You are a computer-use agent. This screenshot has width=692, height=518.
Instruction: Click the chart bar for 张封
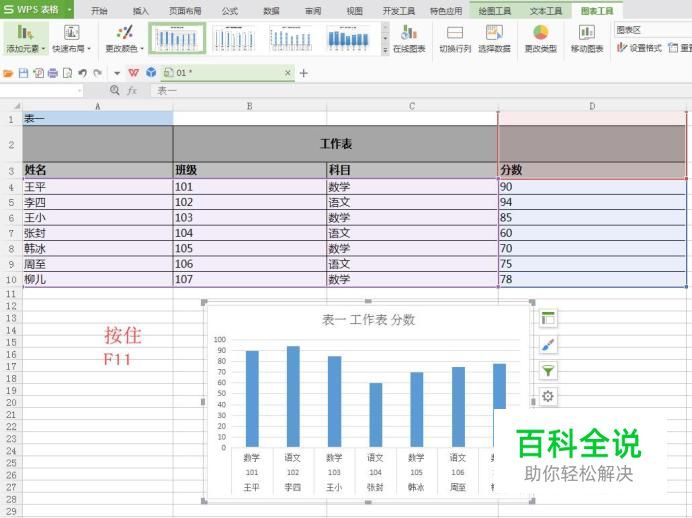(x=376, y=415)
